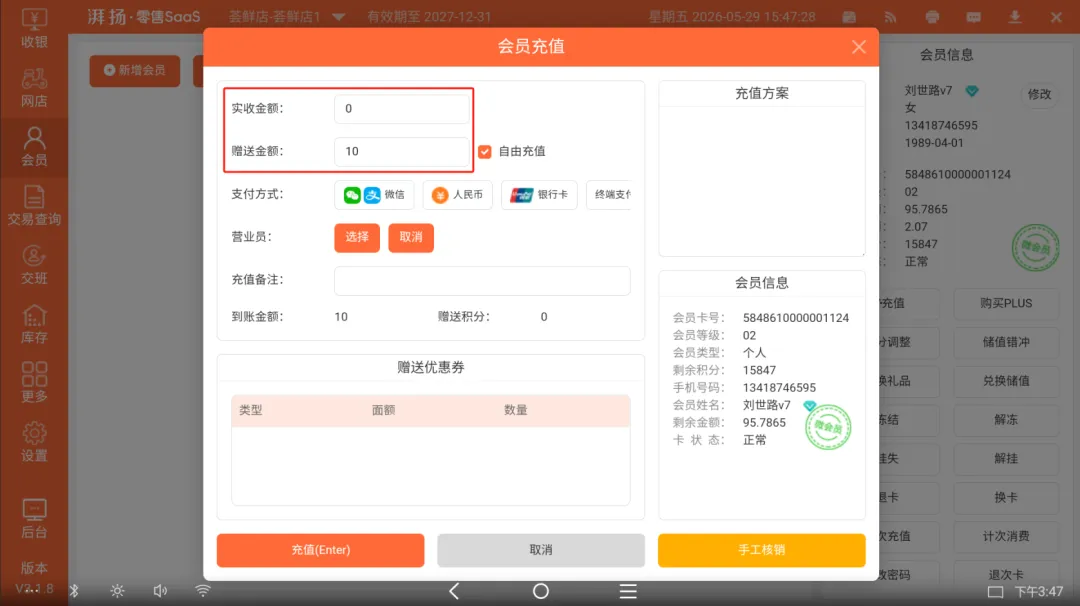Viewport: 1080px width, 606px height.
Task: Click the 新增会员 button in background
Action: click(135, 71)
